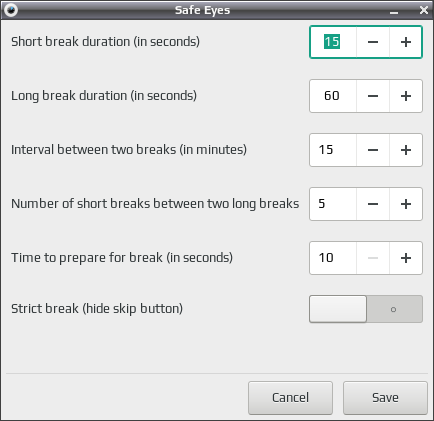The height and width of the screenshot is (421, 434).
Task: Click the long break duration value 60
Action: coord(333,96)
